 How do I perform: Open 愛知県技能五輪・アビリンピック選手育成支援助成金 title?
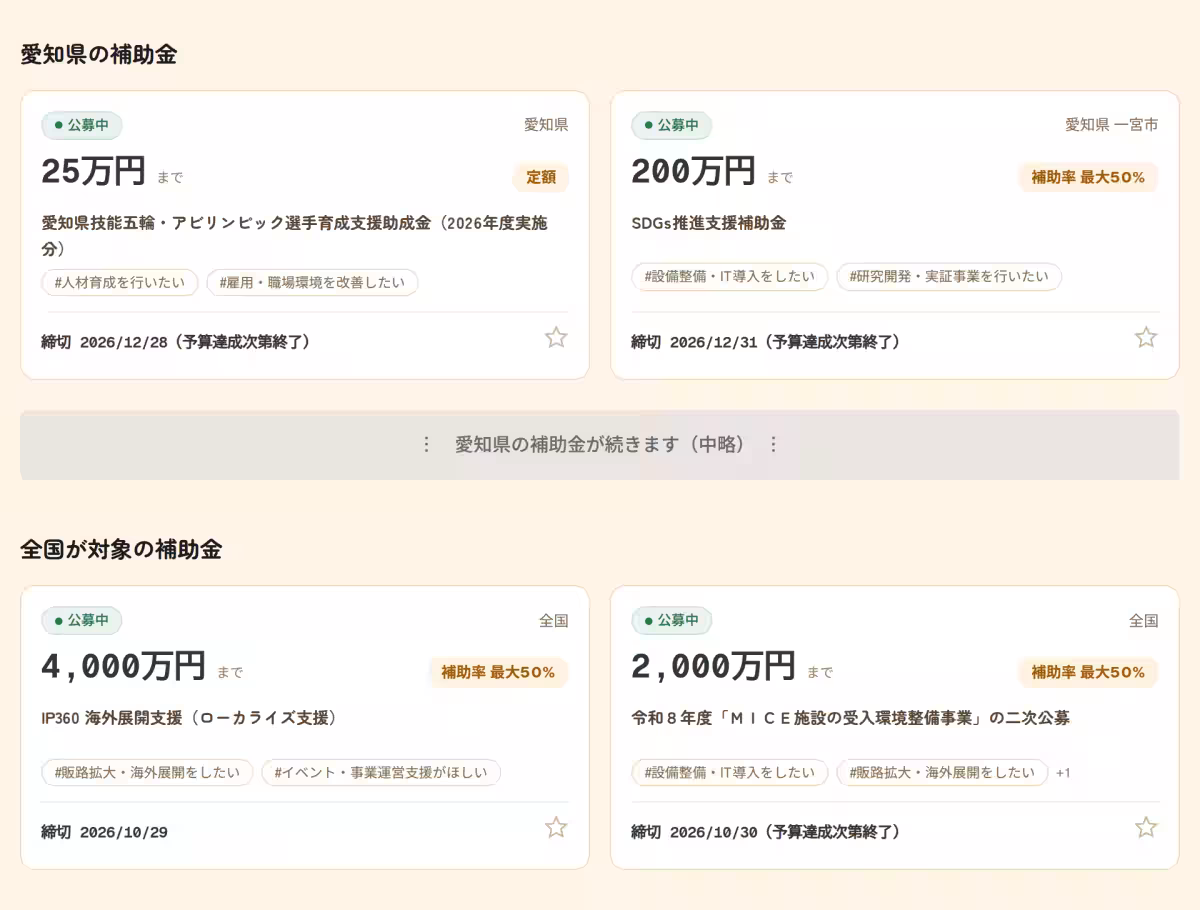[x=294, y=235]
